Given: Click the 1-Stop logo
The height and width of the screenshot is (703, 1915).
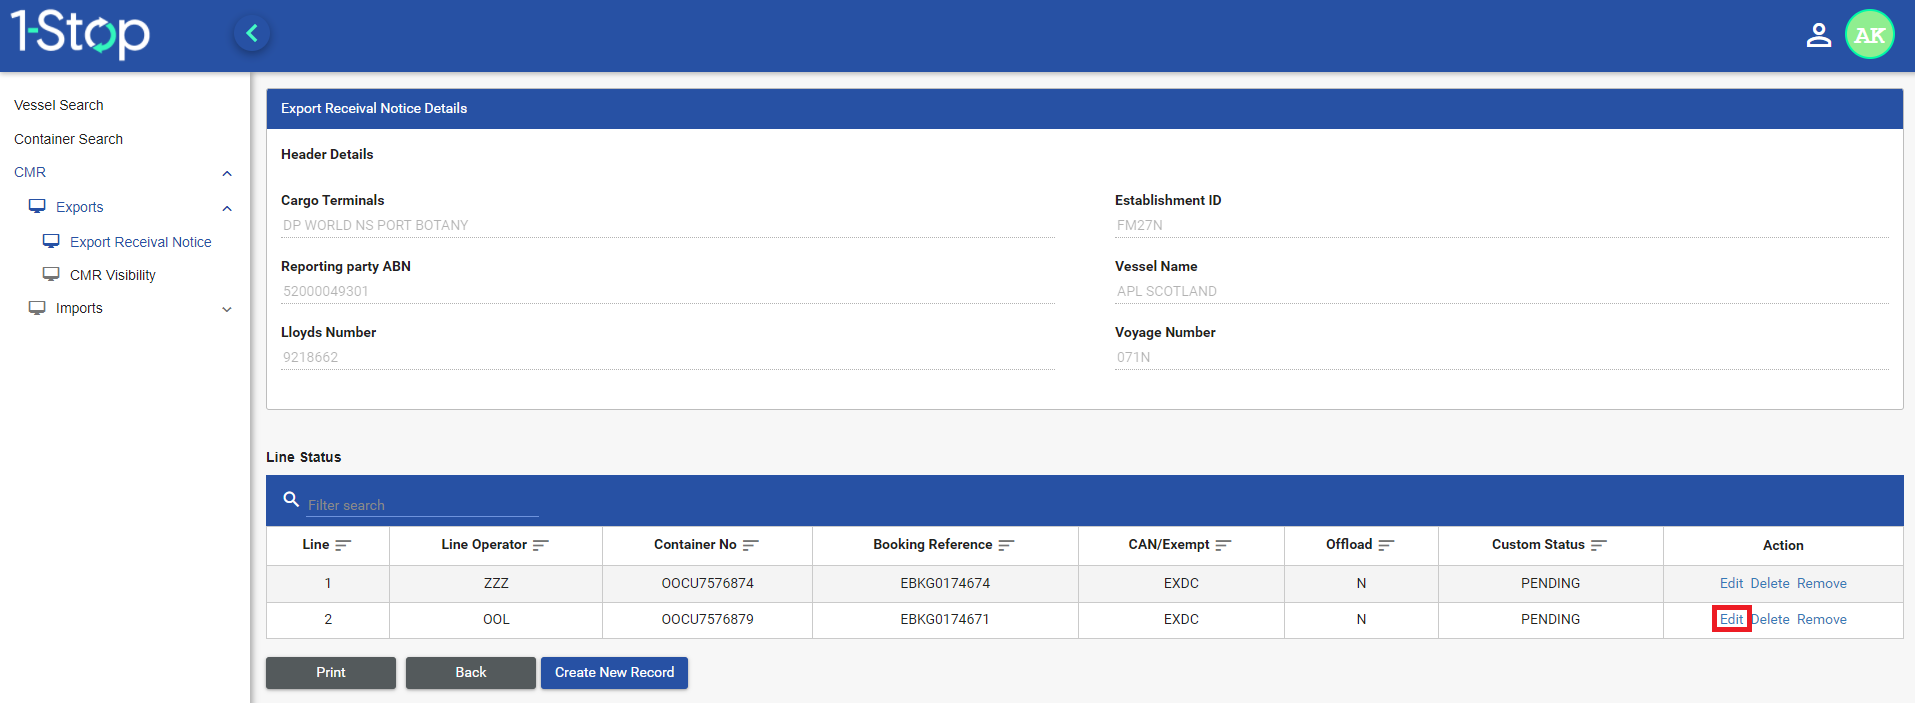Looking at the screenshot, I should coord(80,33).
